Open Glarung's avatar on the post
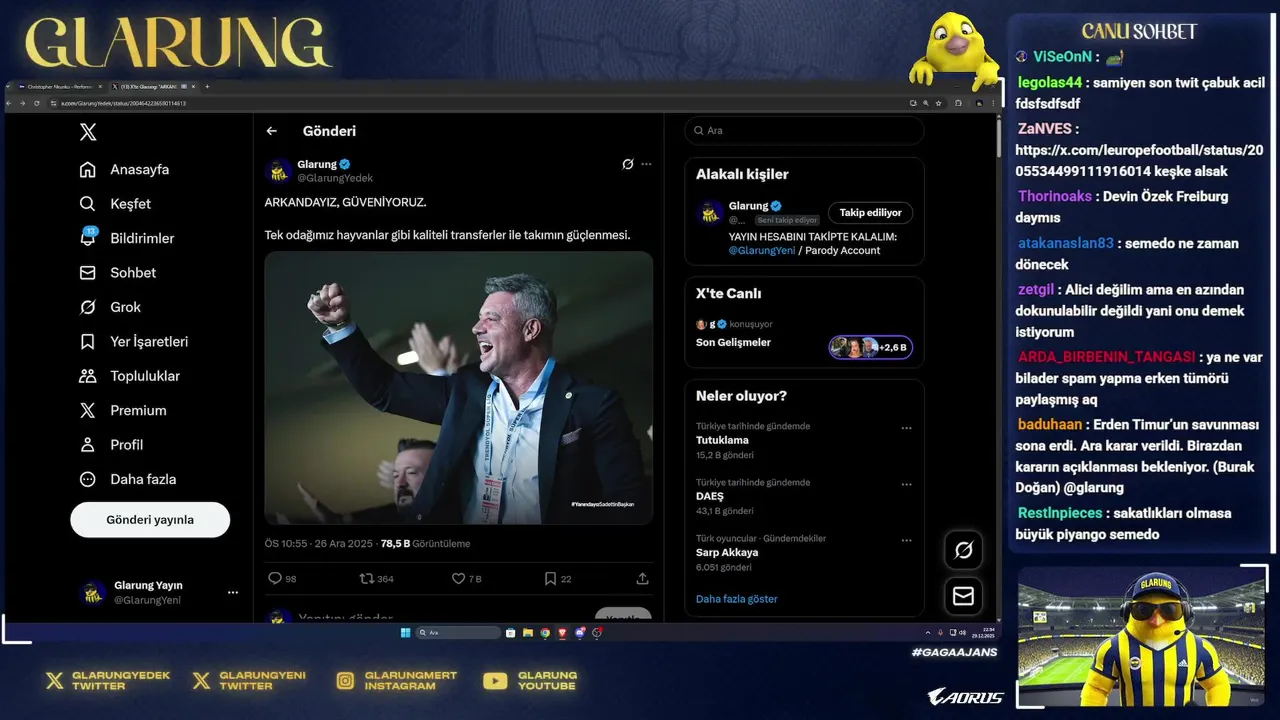 point(278,171)
